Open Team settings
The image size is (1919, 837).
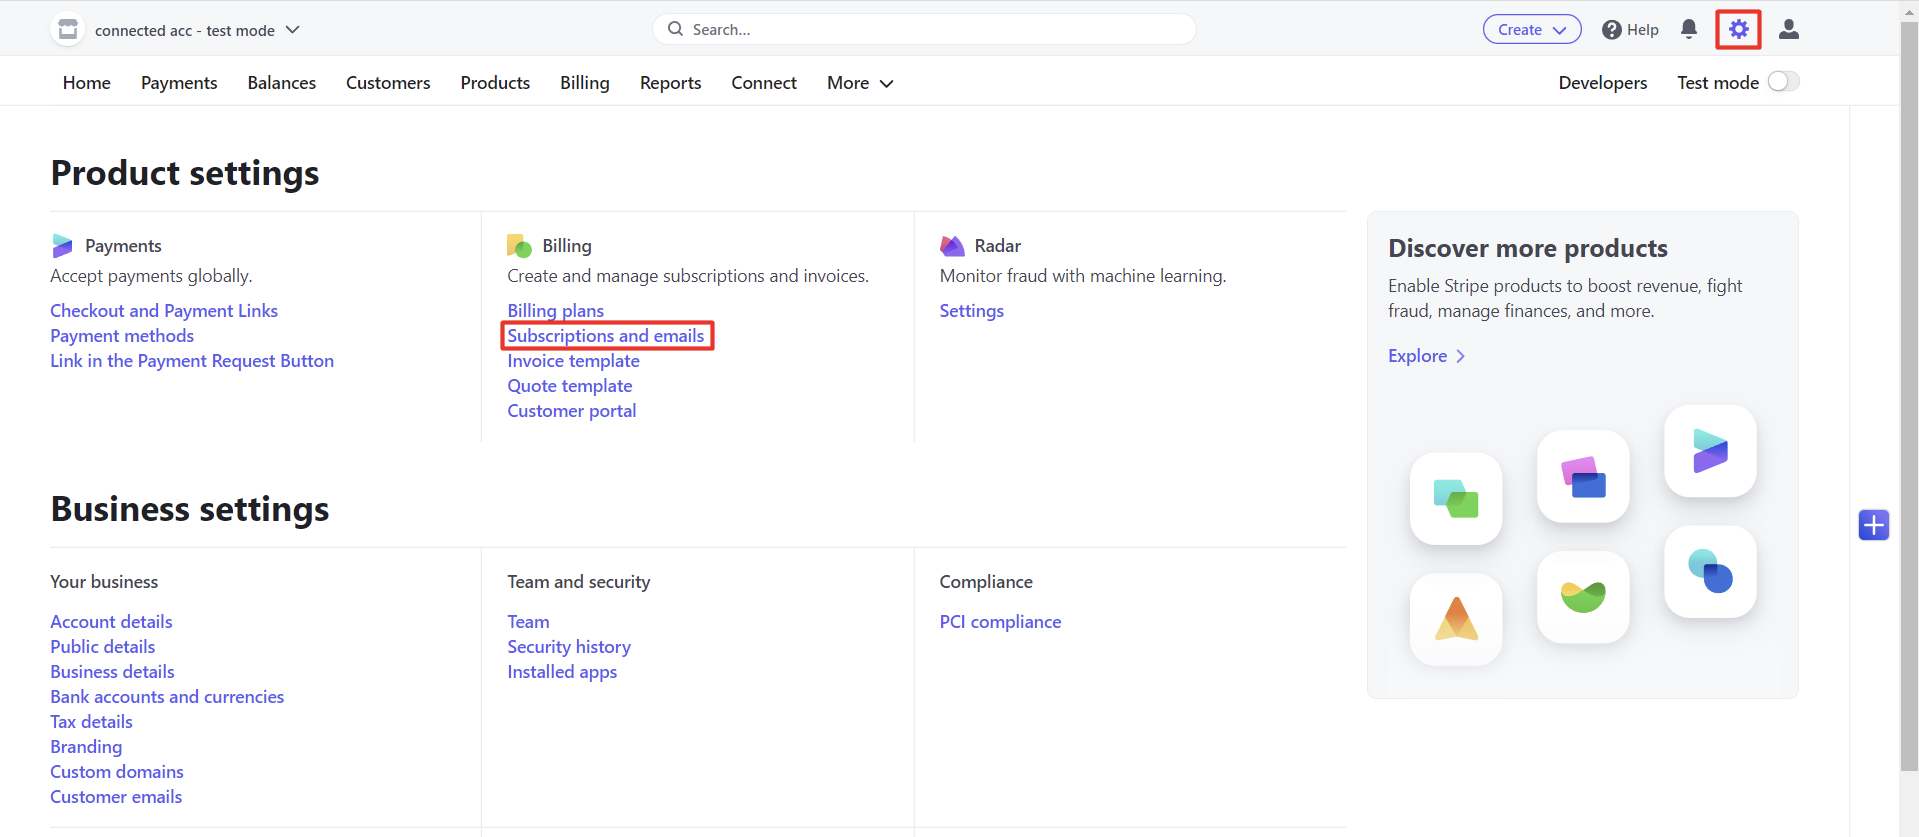point(528,622)
